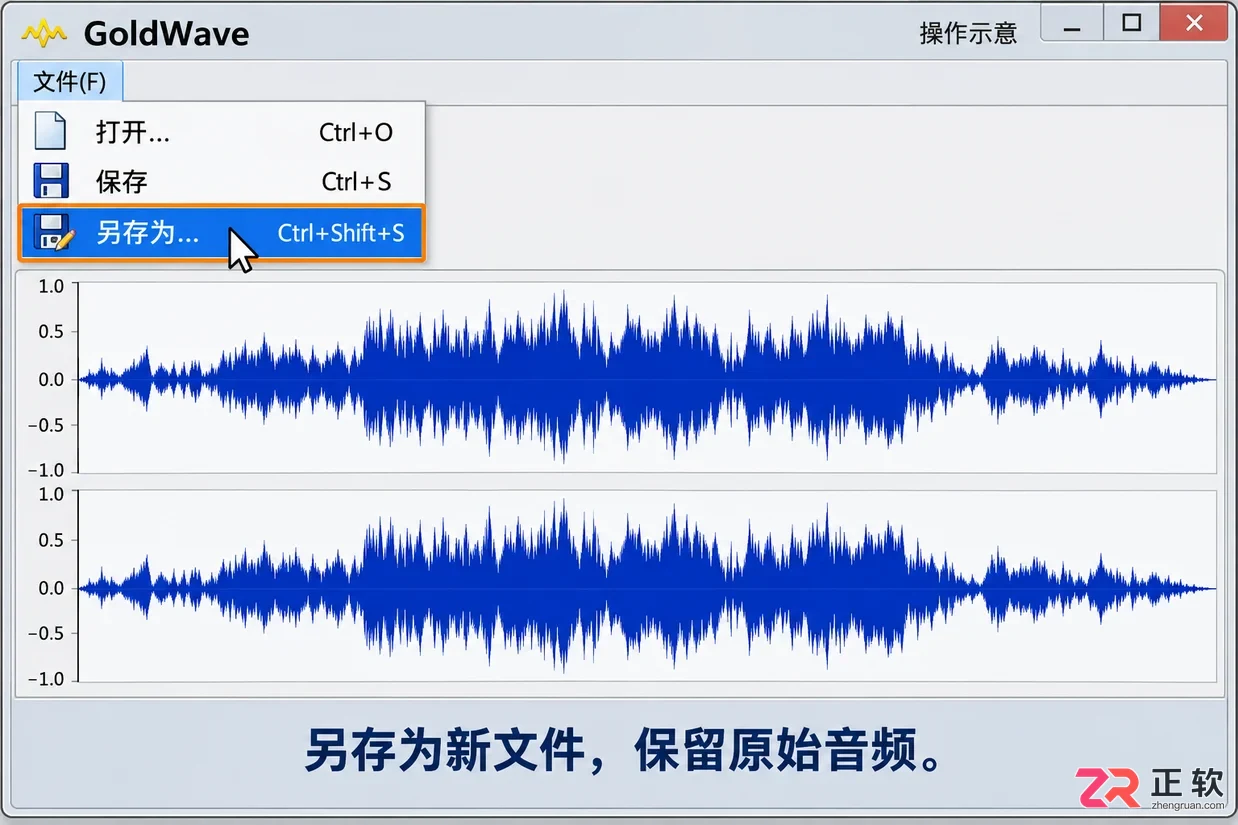Click the upper channel waveform
This screenshot has height=825, width=1238.
pyautogui.click(x=647, y=378)
